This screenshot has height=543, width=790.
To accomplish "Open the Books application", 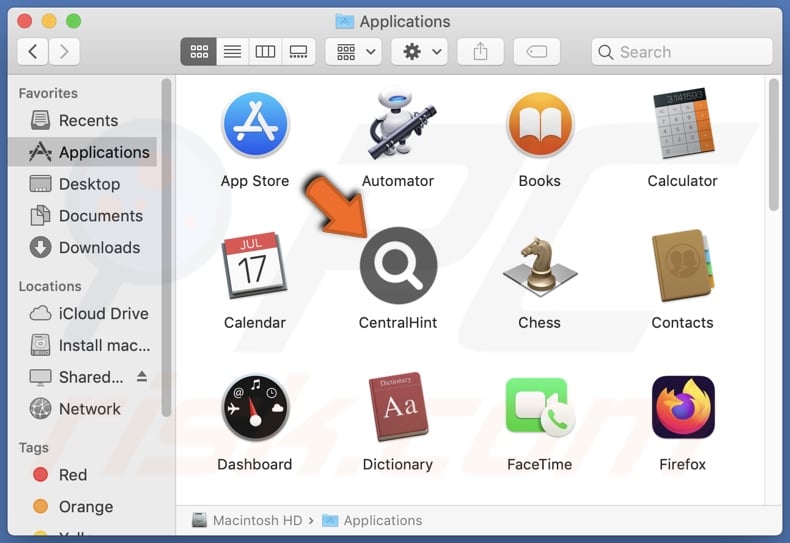I will point(540,124).
